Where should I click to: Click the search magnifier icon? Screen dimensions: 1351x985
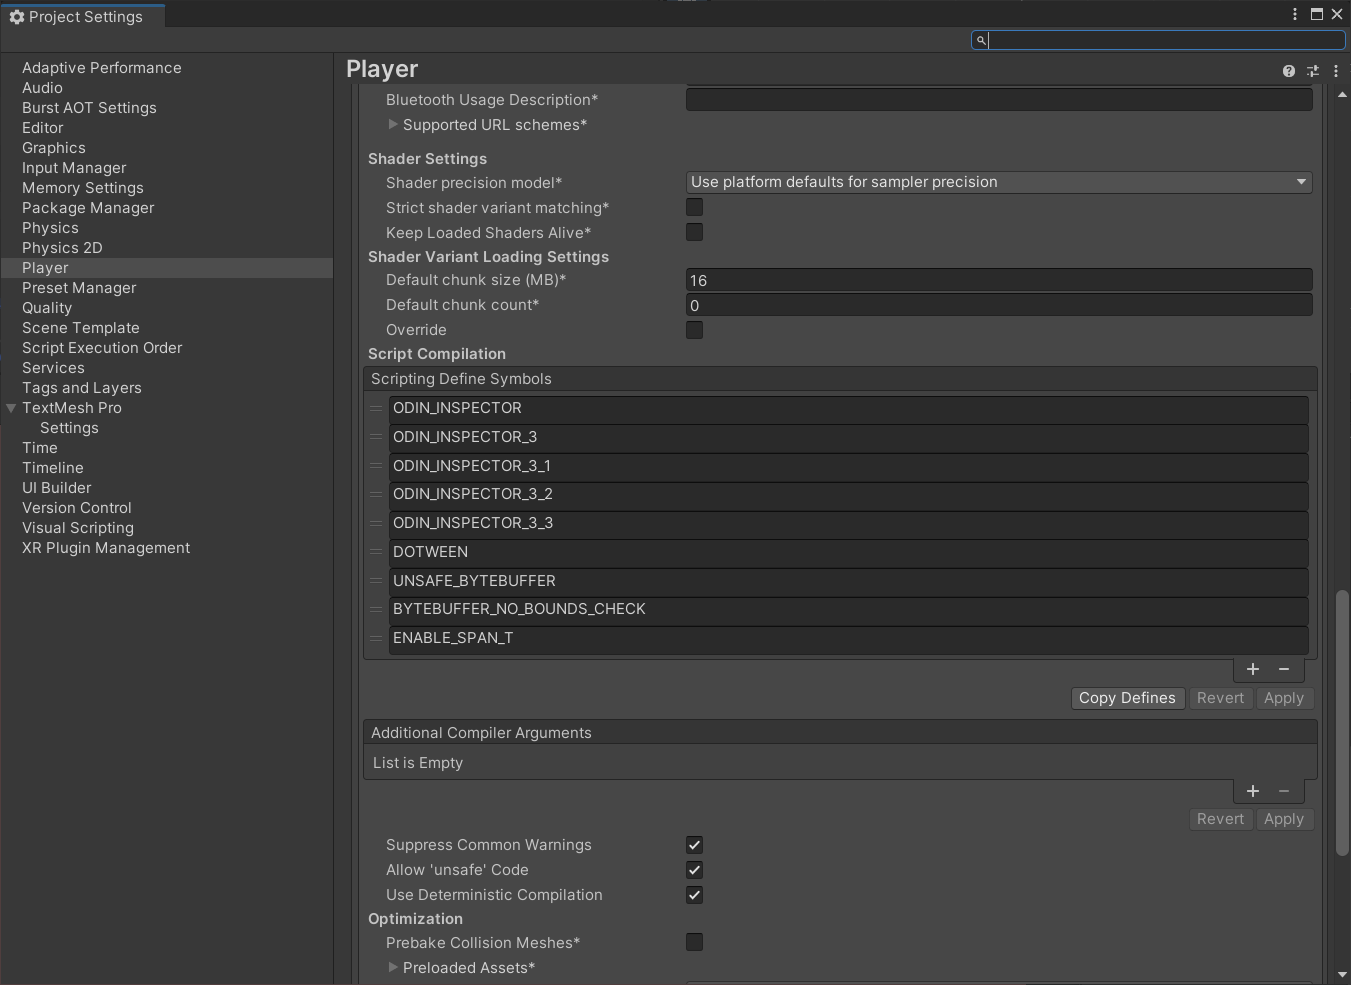[x=981, y=40]
